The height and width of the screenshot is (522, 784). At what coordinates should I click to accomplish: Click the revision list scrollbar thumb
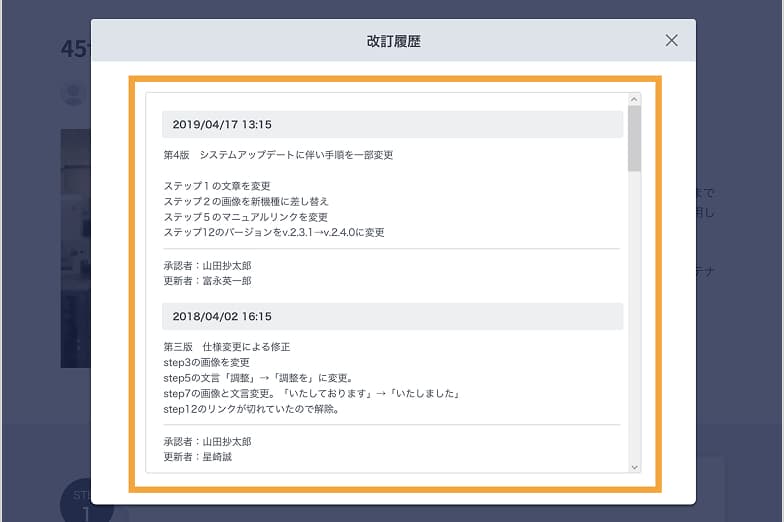pos(634,138)
